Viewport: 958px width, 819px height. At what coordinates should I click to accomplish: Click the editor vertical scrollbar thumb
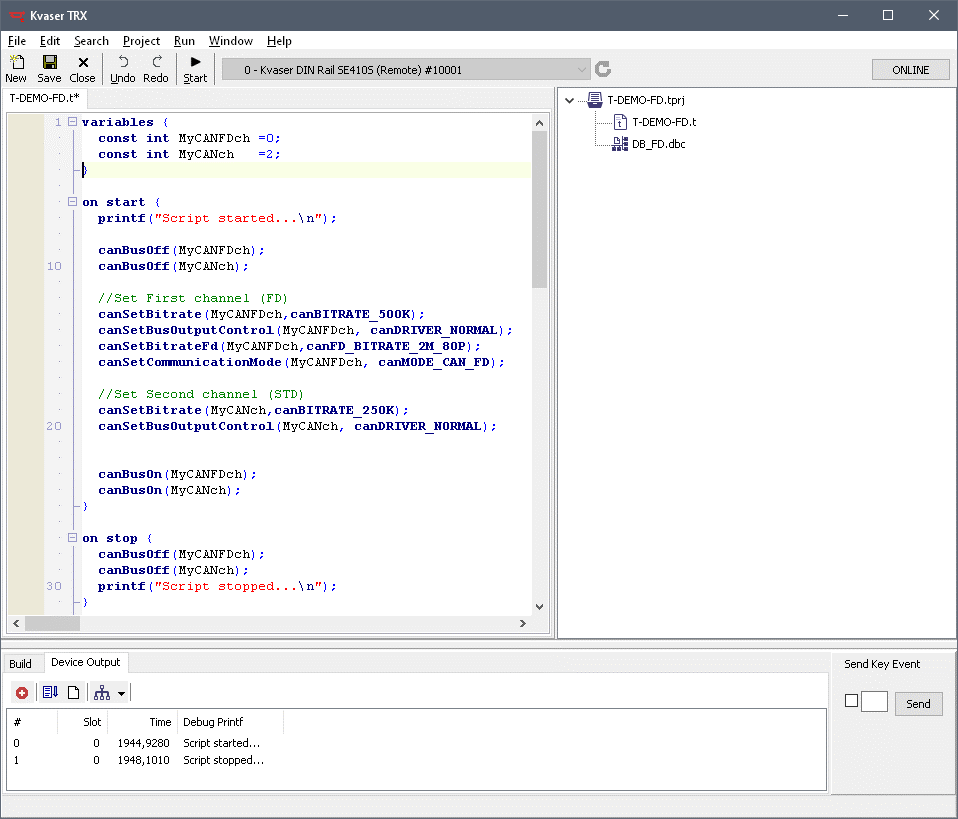click(539, 209)
